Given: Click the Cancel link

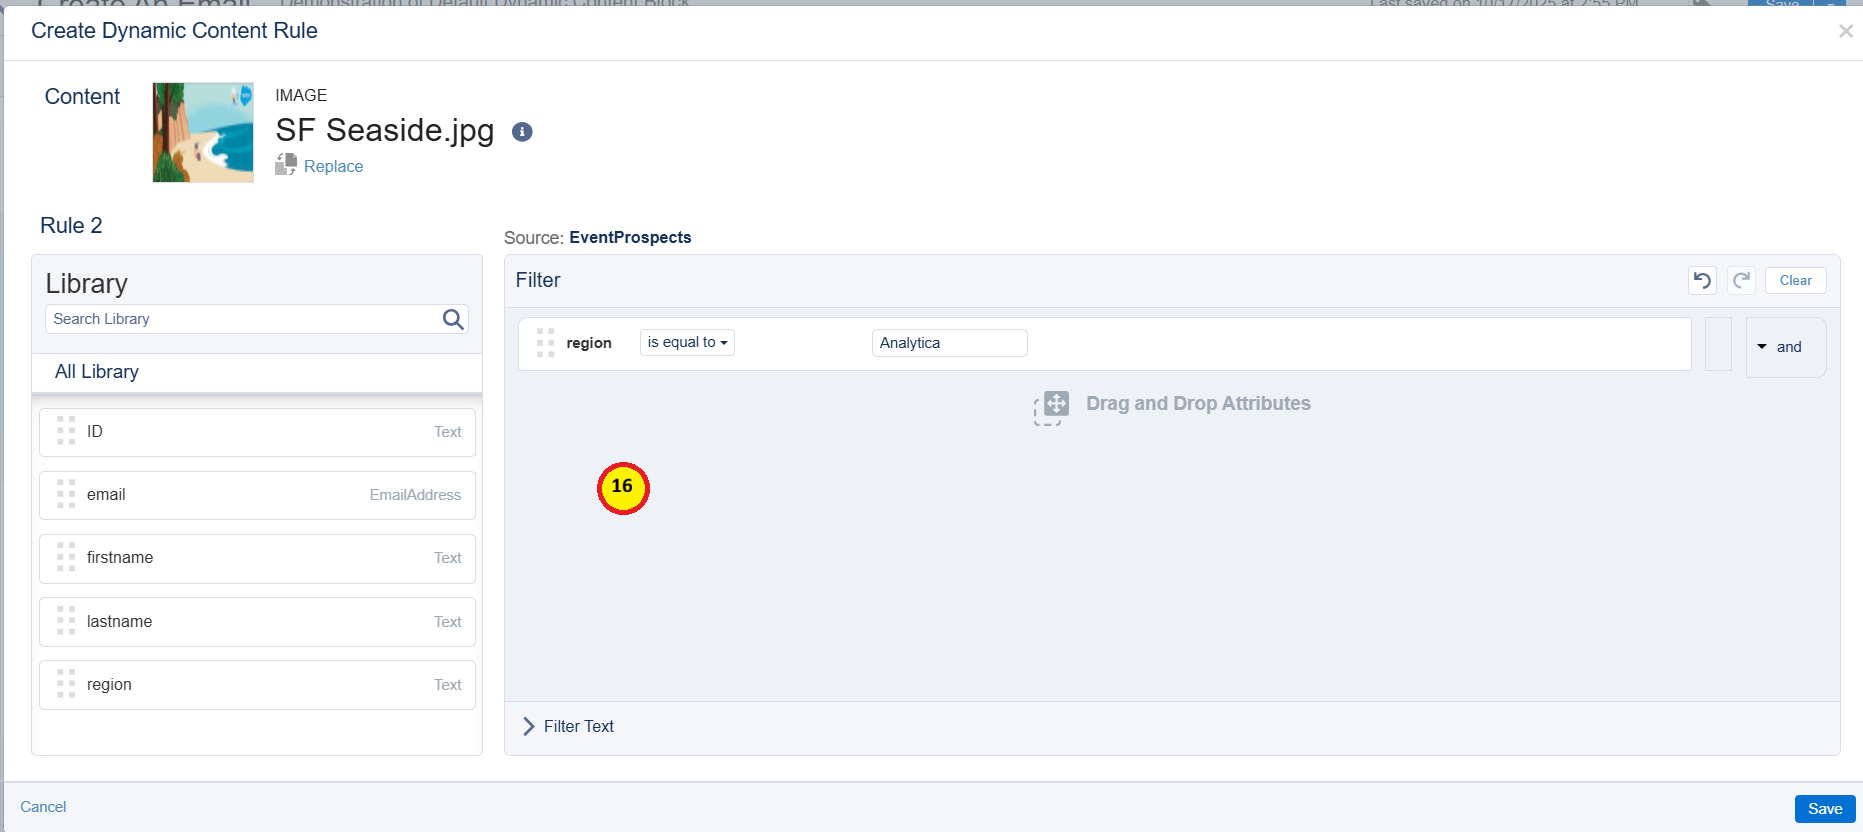Looking at the screenshot, I should point(43,807).
